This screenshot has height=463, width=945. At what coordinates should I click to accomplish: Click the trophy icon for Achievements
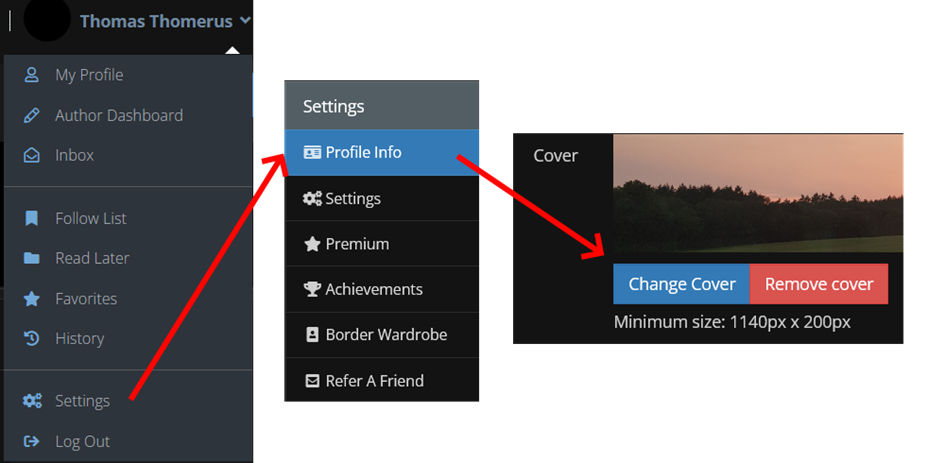click(x=312, y=289)
